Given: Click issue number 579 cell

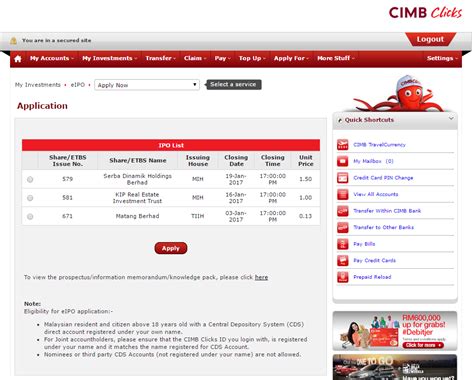Looking at the screenshot, I should tap(67, 179).
